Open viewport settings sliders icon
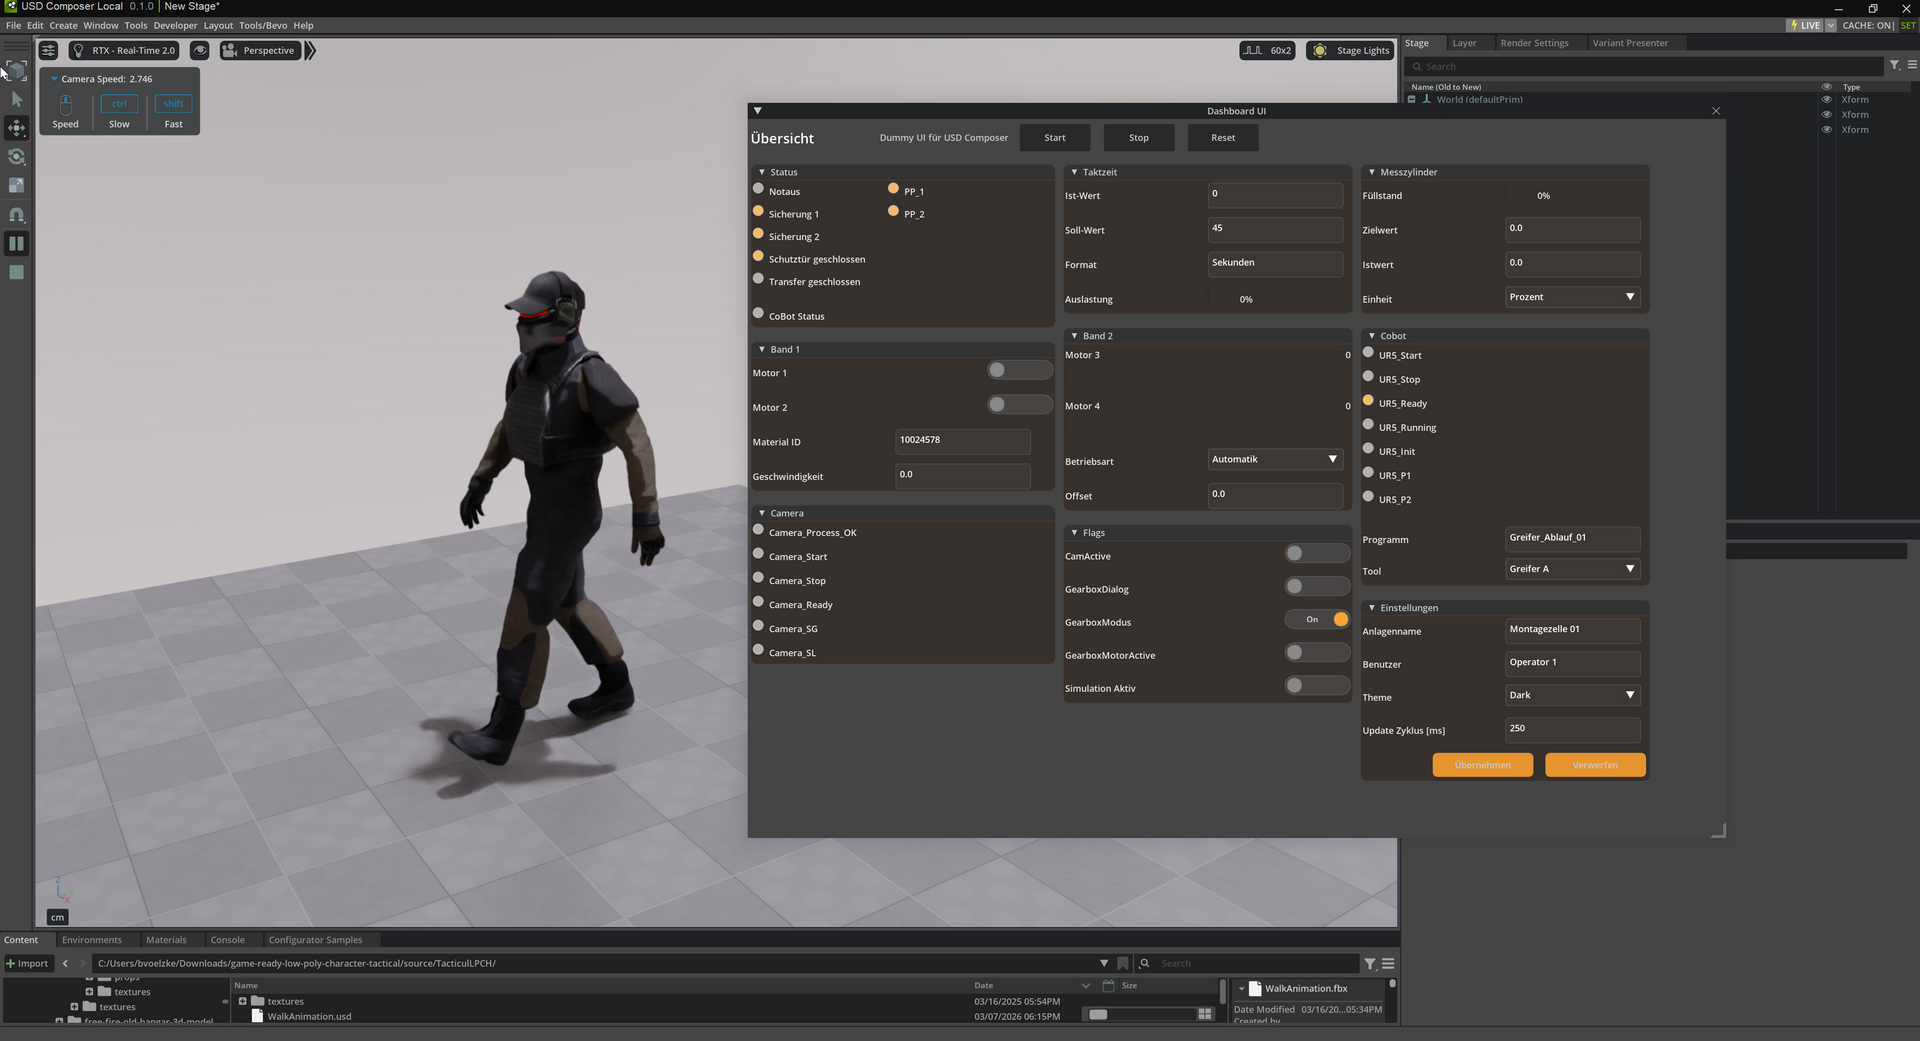This screenshot has width=1920, height=1041. [48, 51]
